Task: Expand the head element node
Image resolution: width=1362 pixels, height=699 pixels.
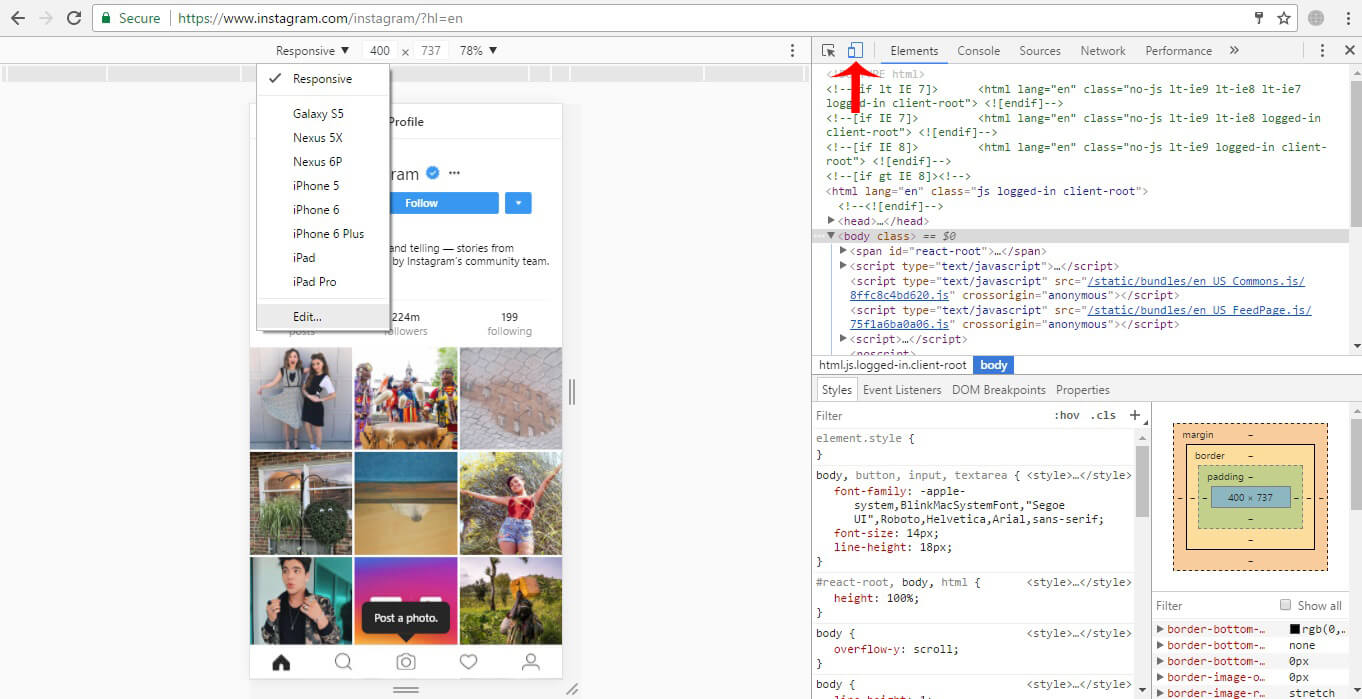Action: [x=832, y=221]
